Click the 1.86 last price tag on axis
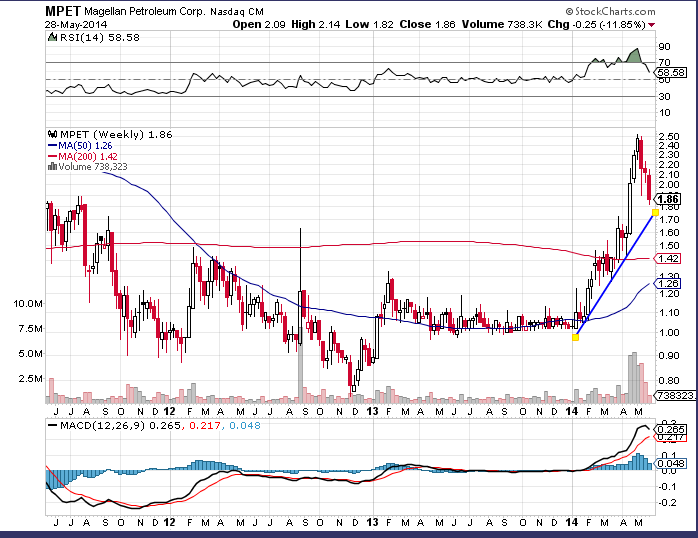Screen dimensions: 698x538 tap(668, 199)
